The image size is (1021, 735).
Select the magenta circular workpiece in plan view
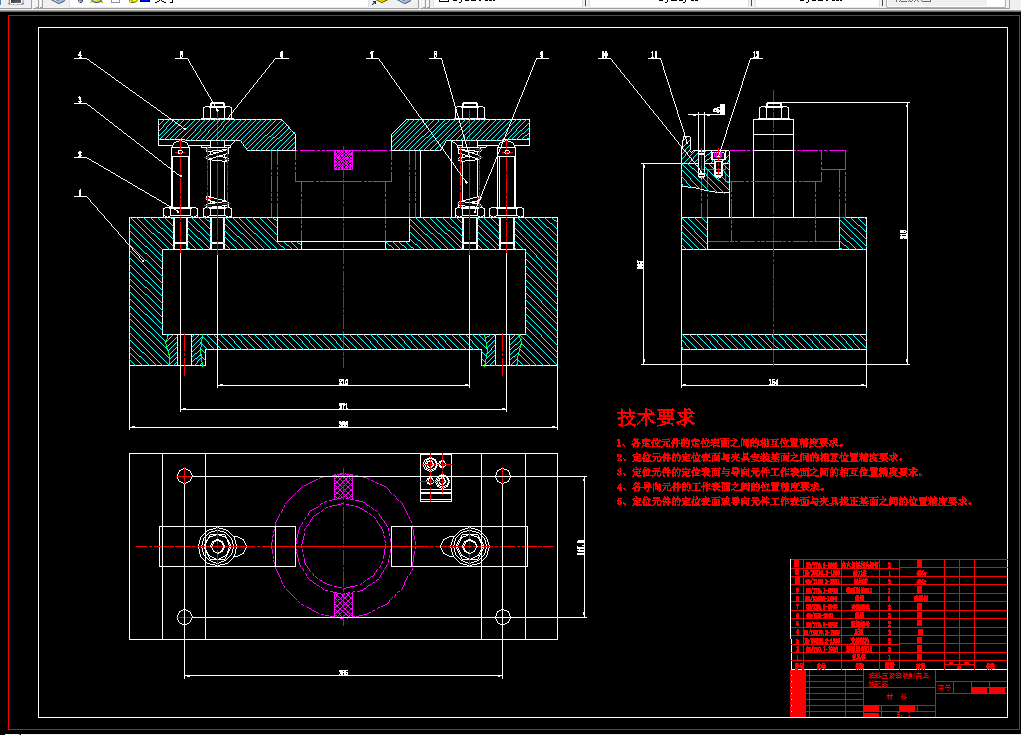[x=343, y=546]
